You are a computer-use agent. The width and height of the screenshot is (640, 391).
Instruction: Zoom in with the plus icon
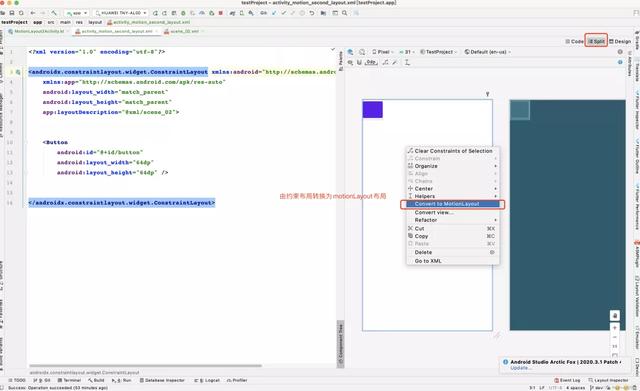[615, 327]
